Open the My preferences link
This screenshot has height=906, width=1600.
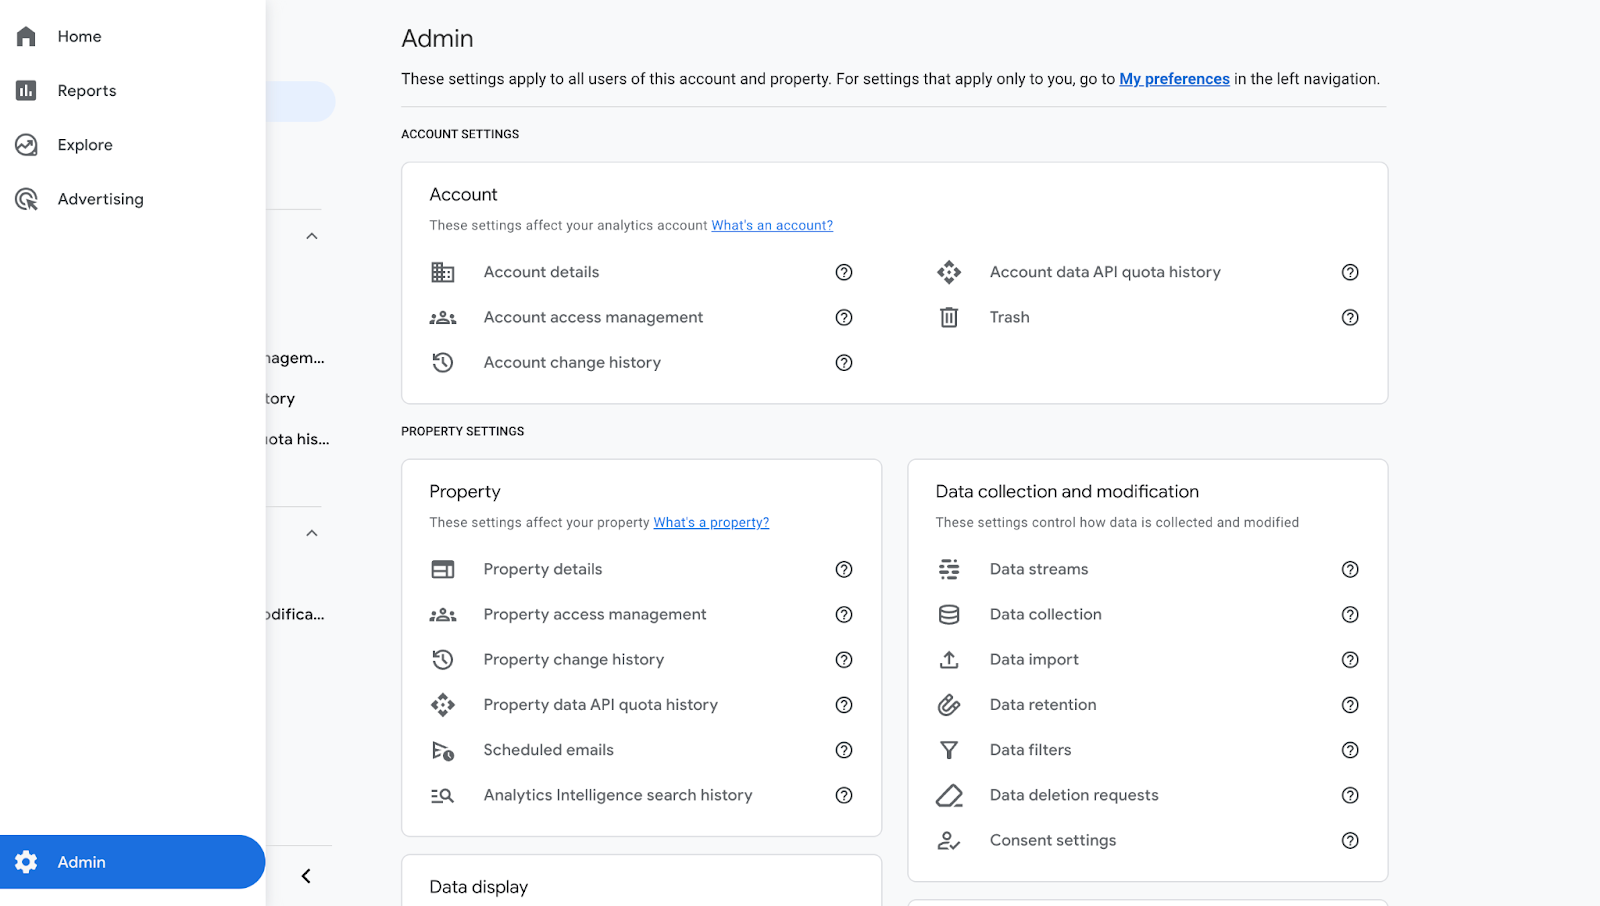click(1174, 79)
